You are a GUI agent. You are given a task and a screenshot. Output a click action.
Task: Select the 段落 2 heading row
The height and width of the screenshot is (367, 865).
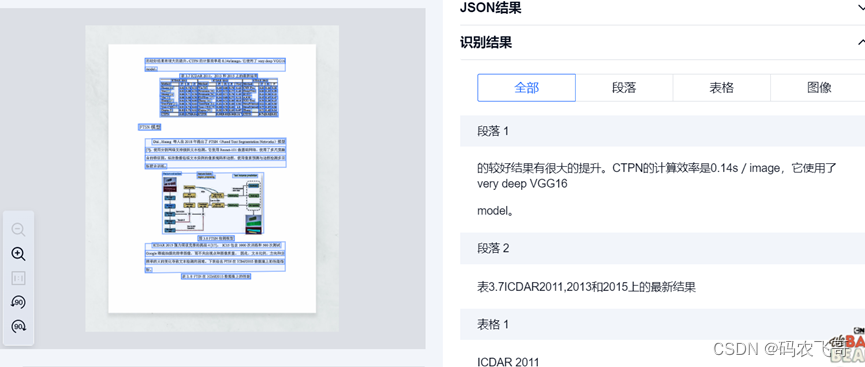tap(663, 248)
